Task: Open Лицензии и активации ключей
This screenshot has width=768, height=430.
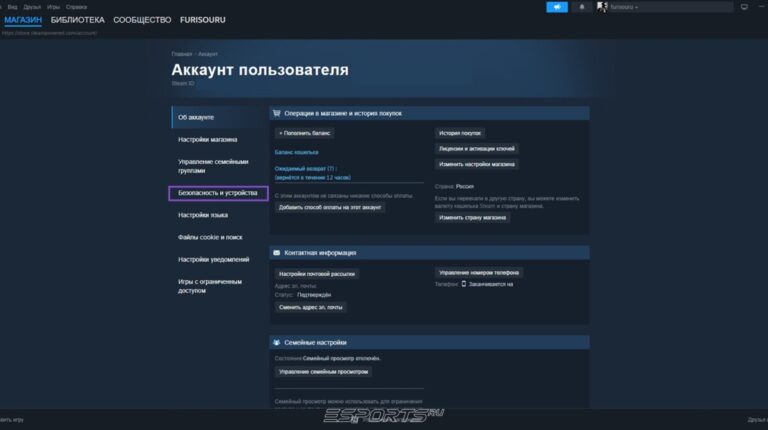Action: tap(477, 149)
